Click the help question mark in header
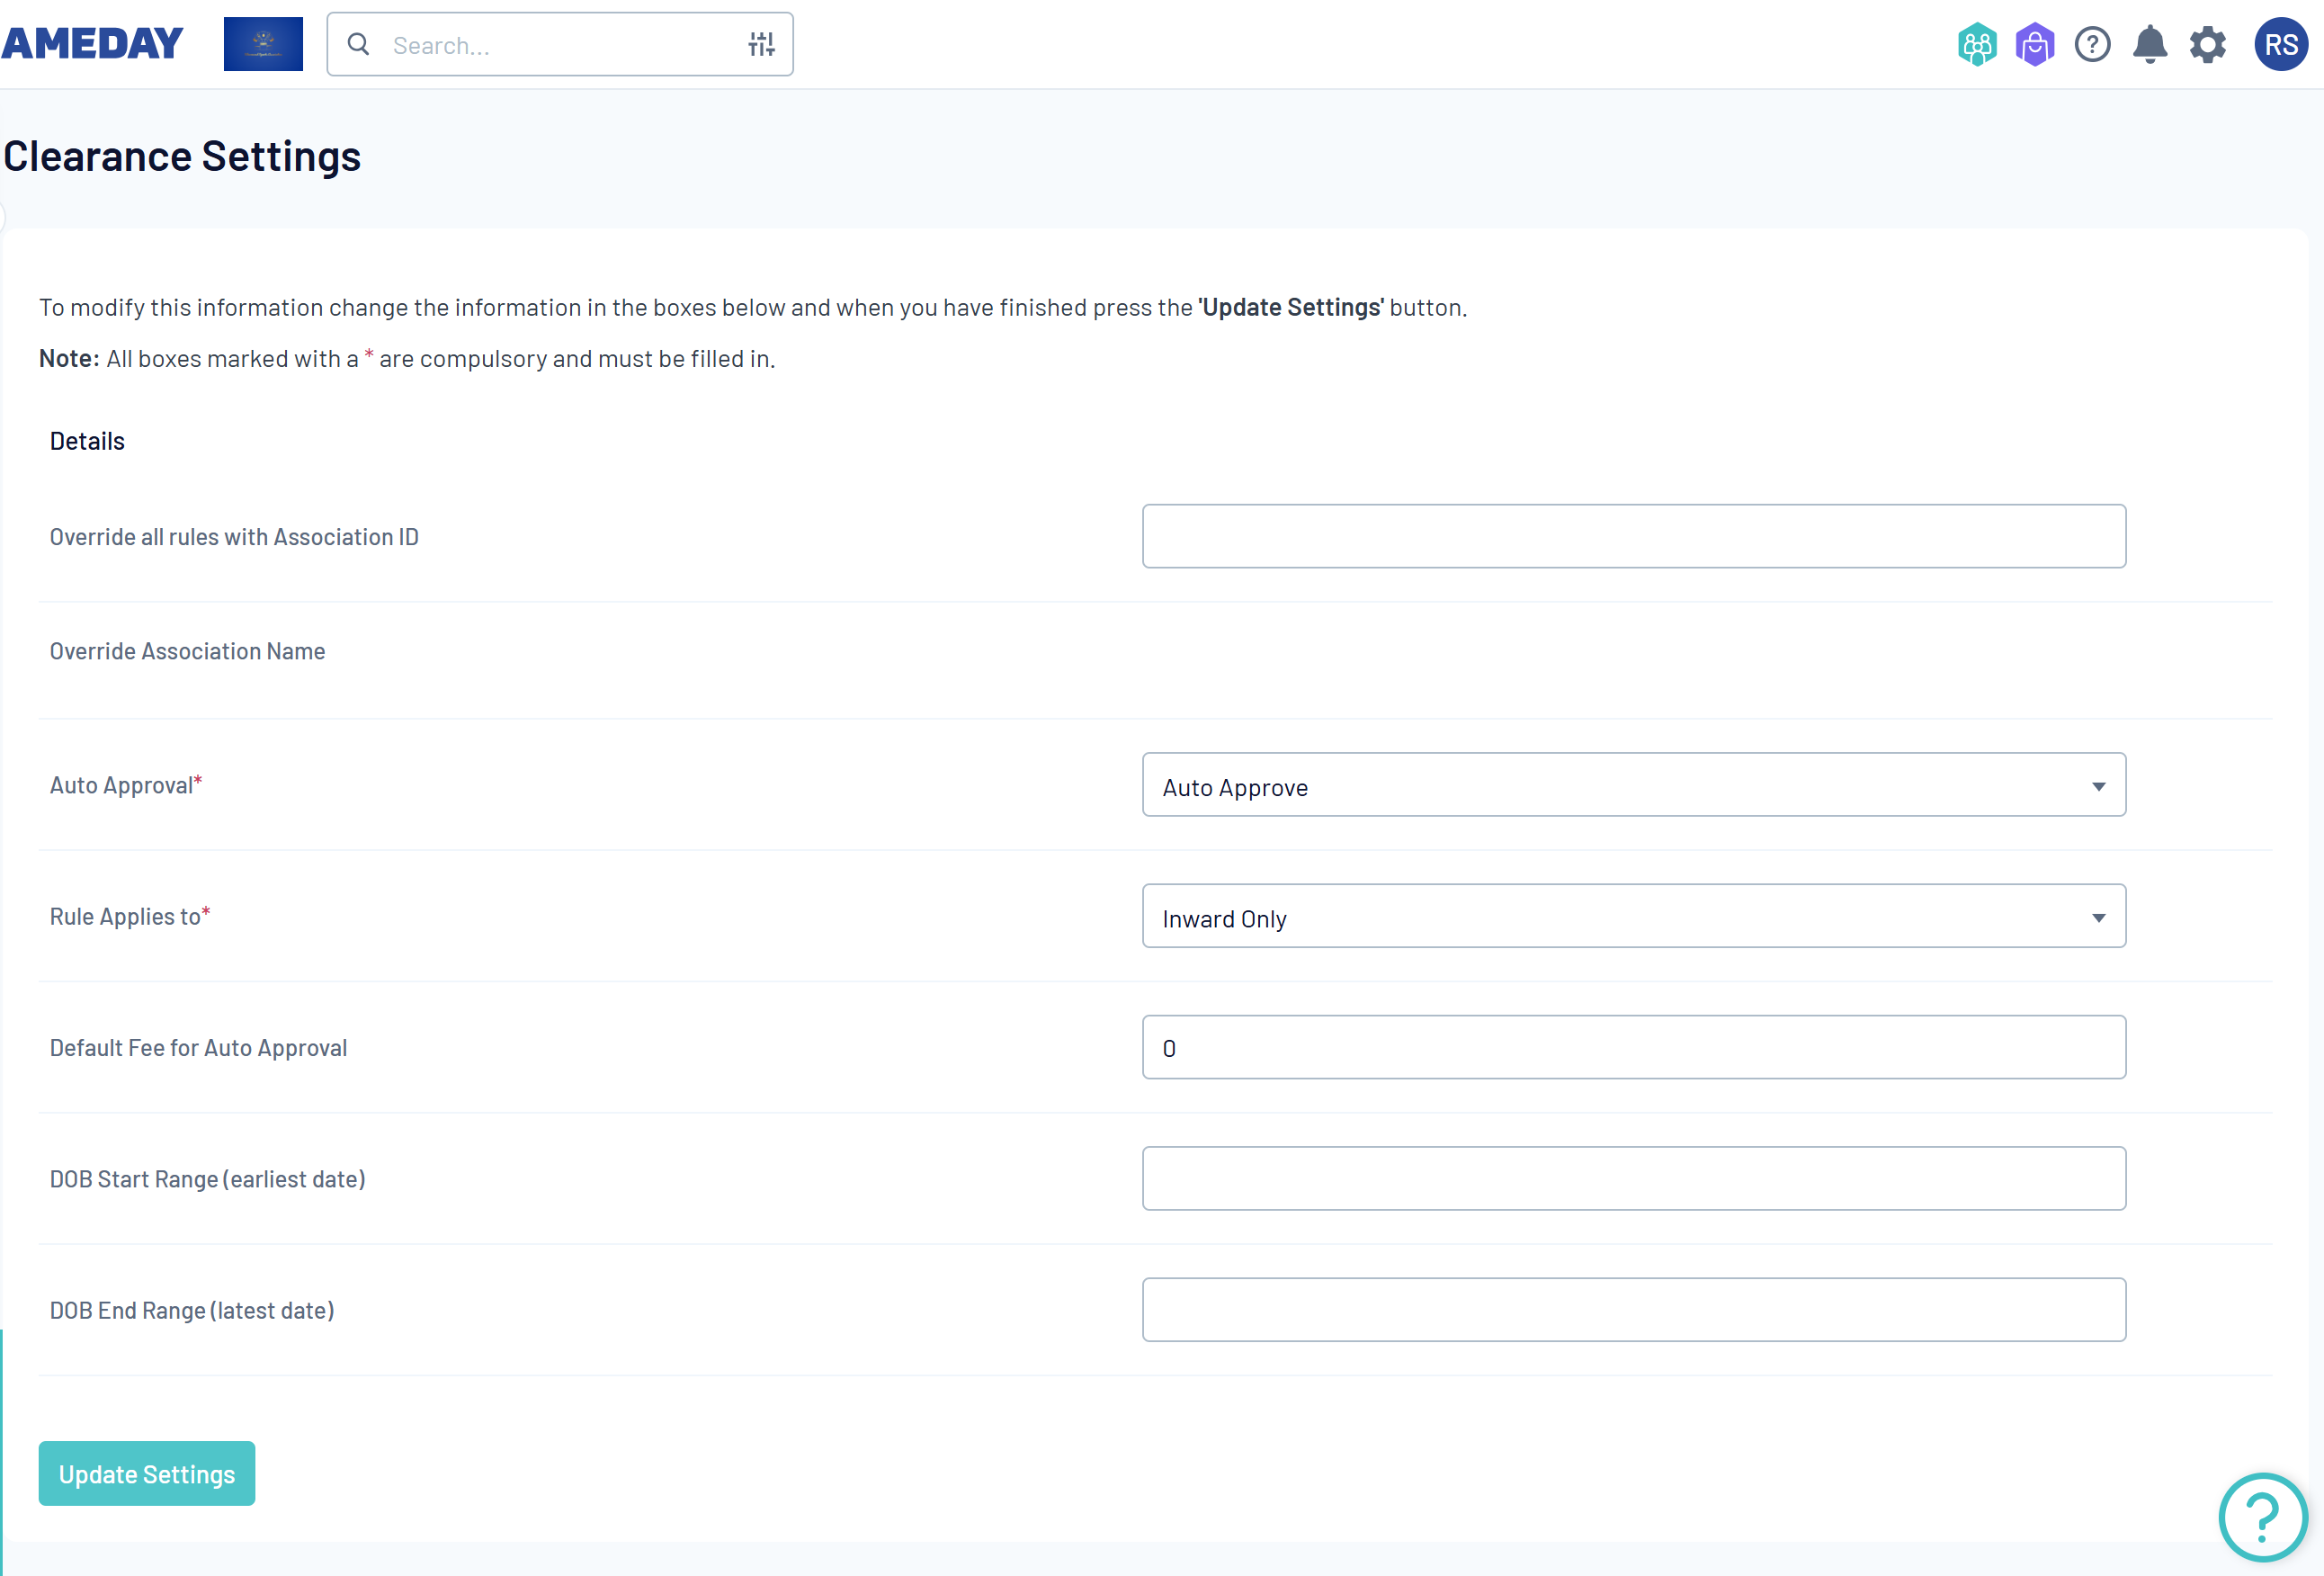Image resolution: width=2324 pixels, height=1576 pixels. 2092,45
